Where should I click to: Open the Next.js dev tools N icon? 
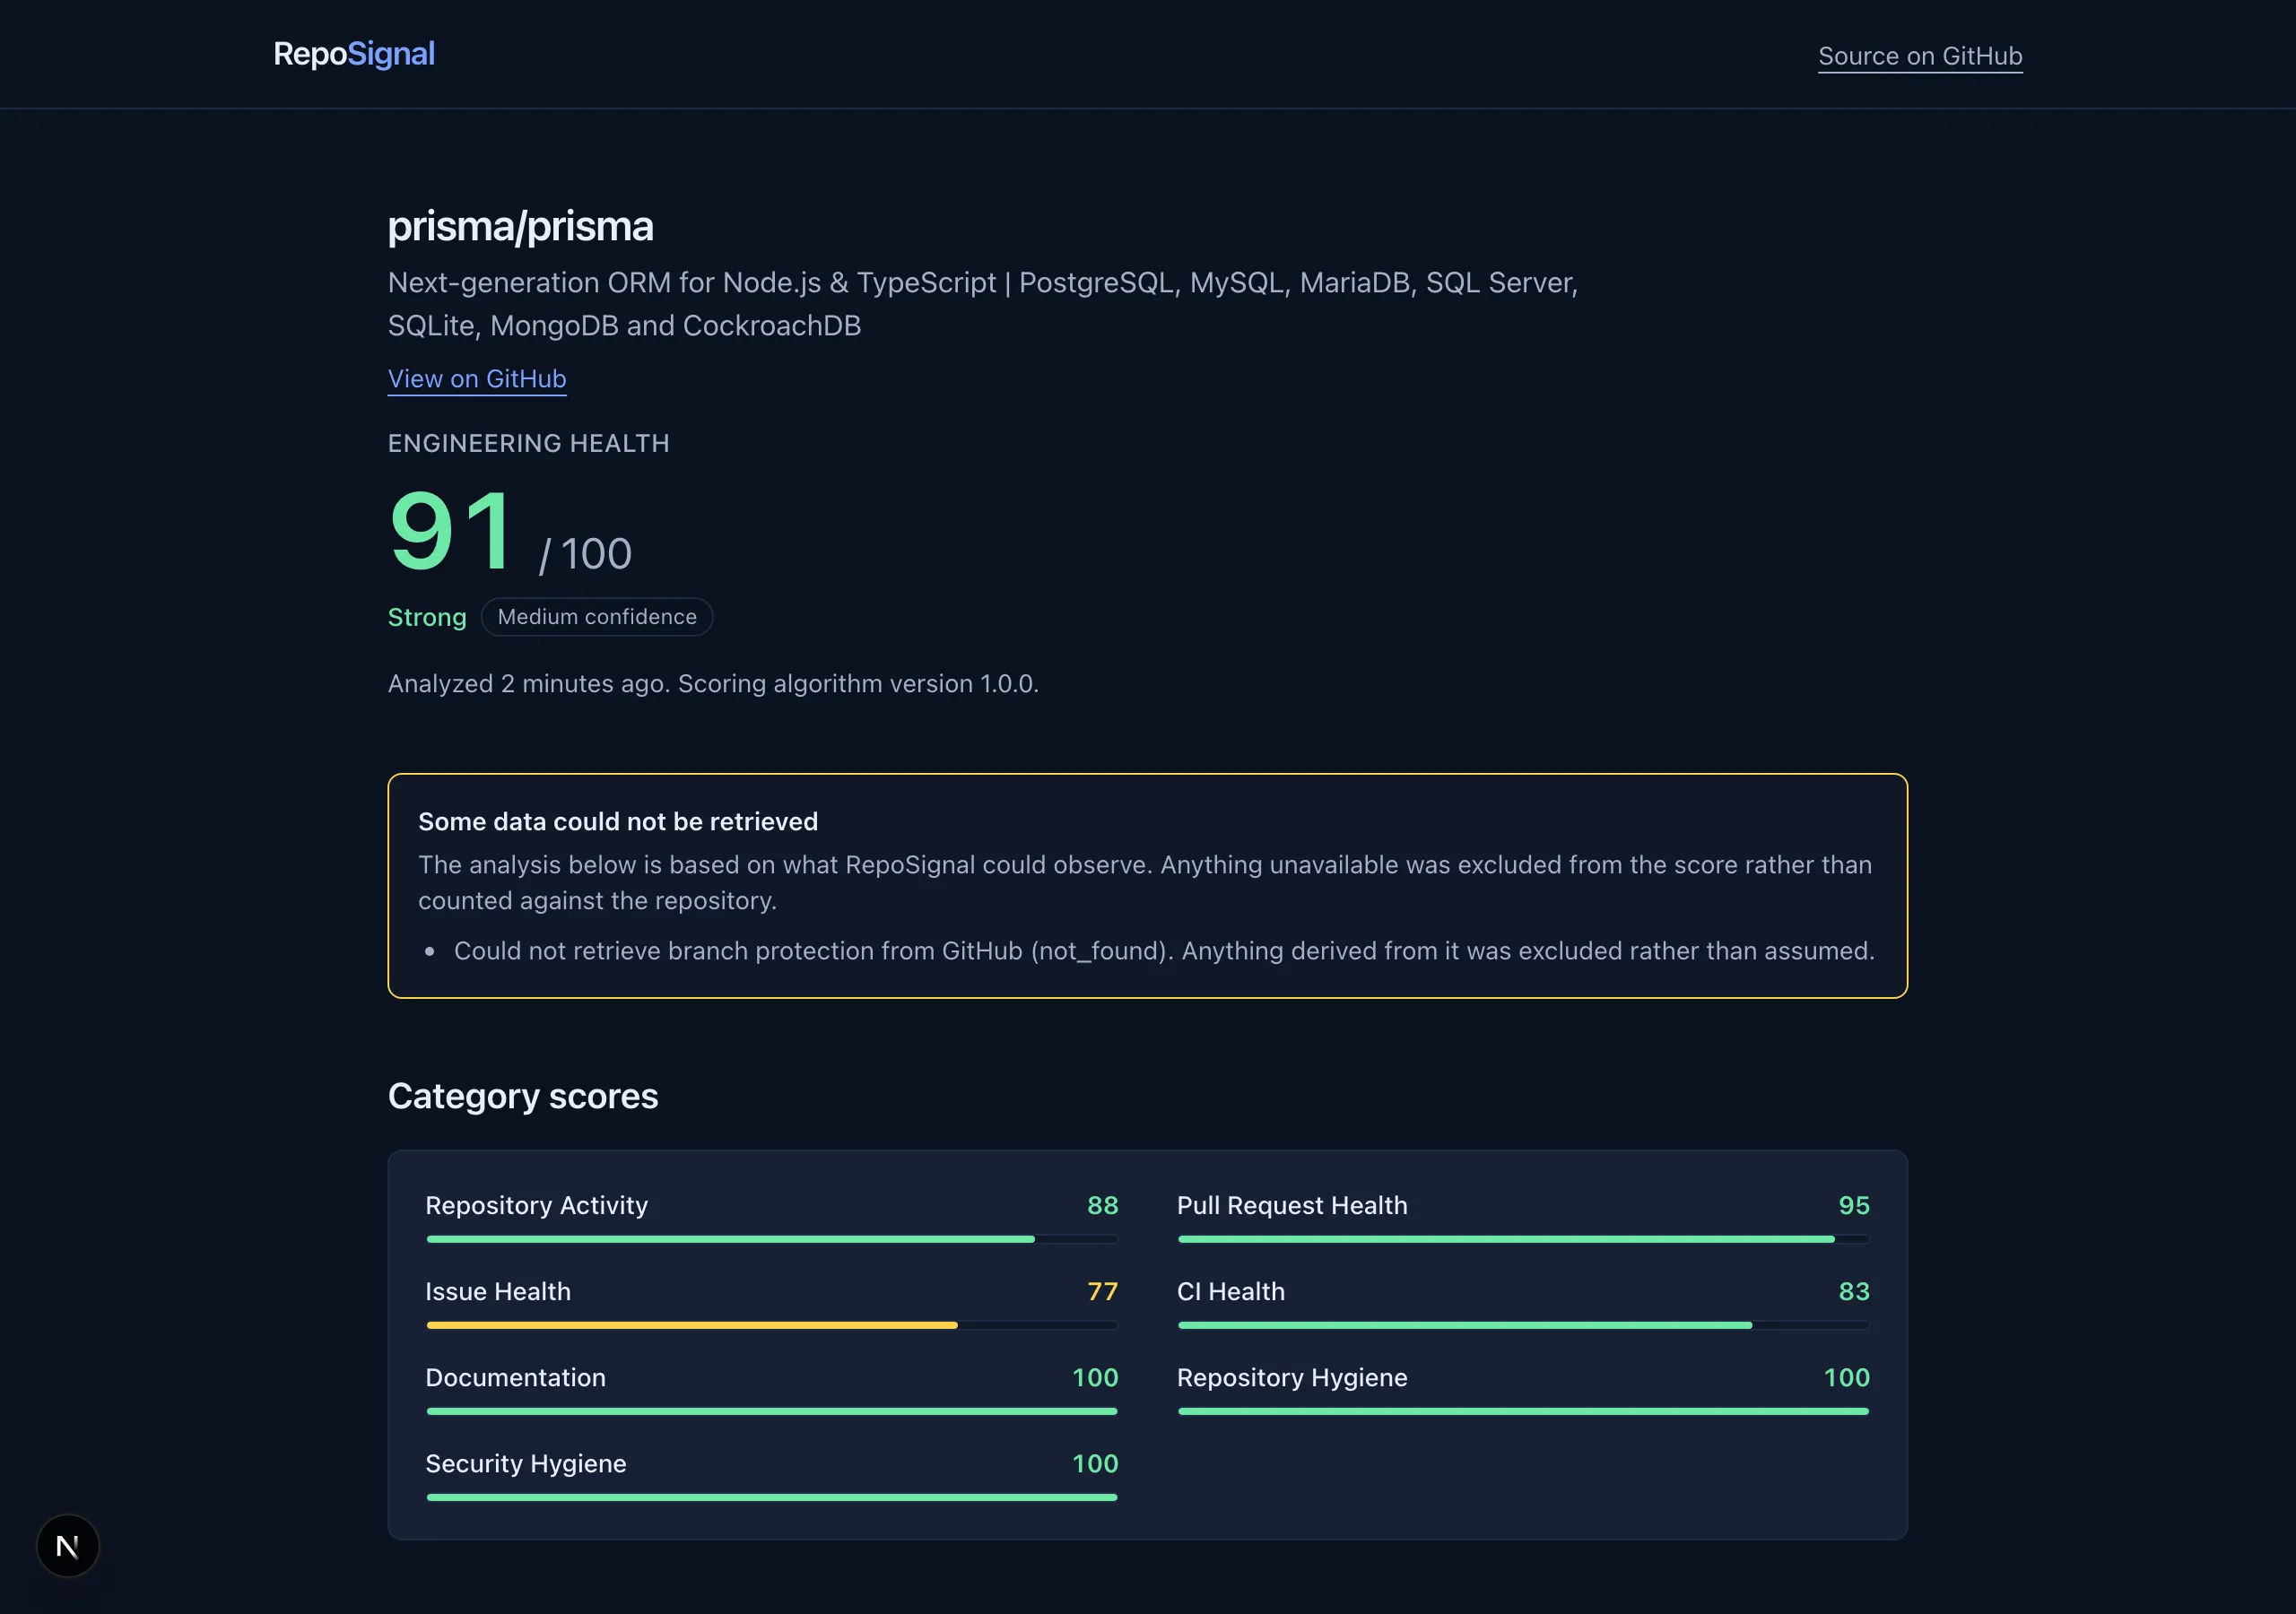(68, 1546)
